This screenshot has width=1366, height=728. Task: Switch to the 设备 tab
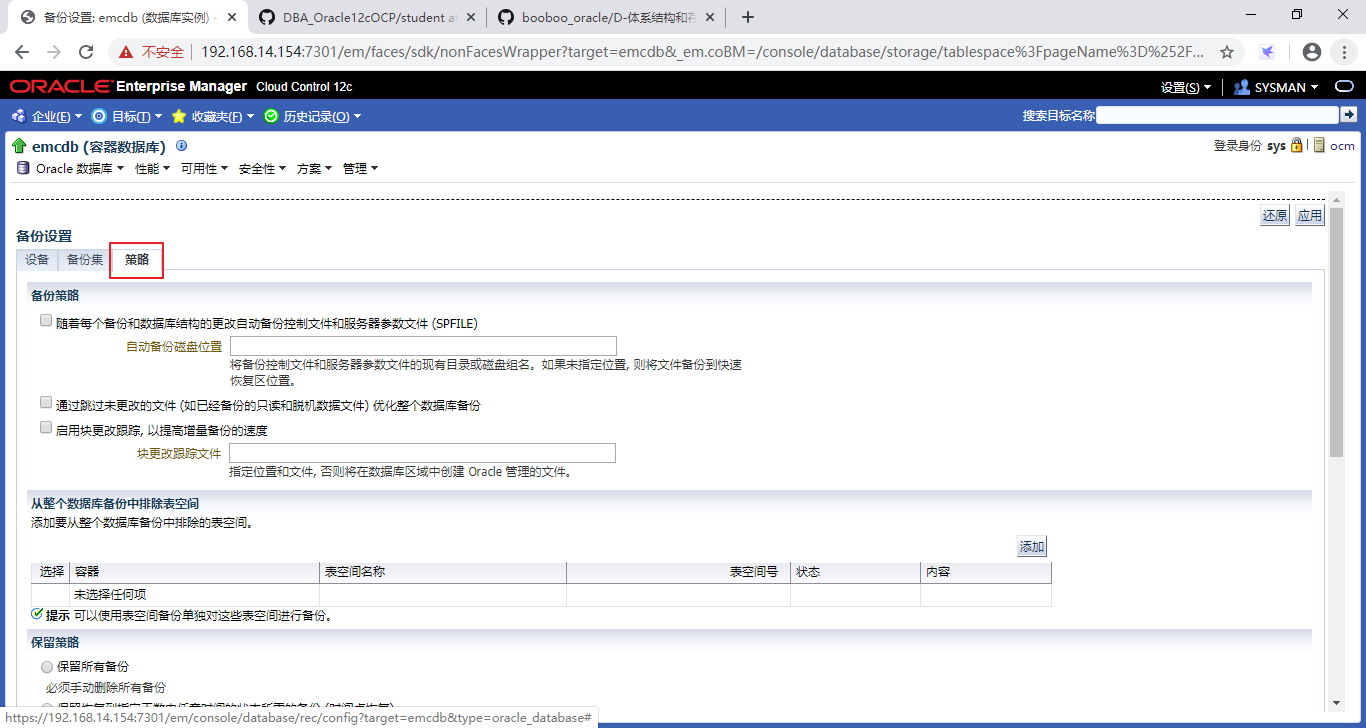37,260
